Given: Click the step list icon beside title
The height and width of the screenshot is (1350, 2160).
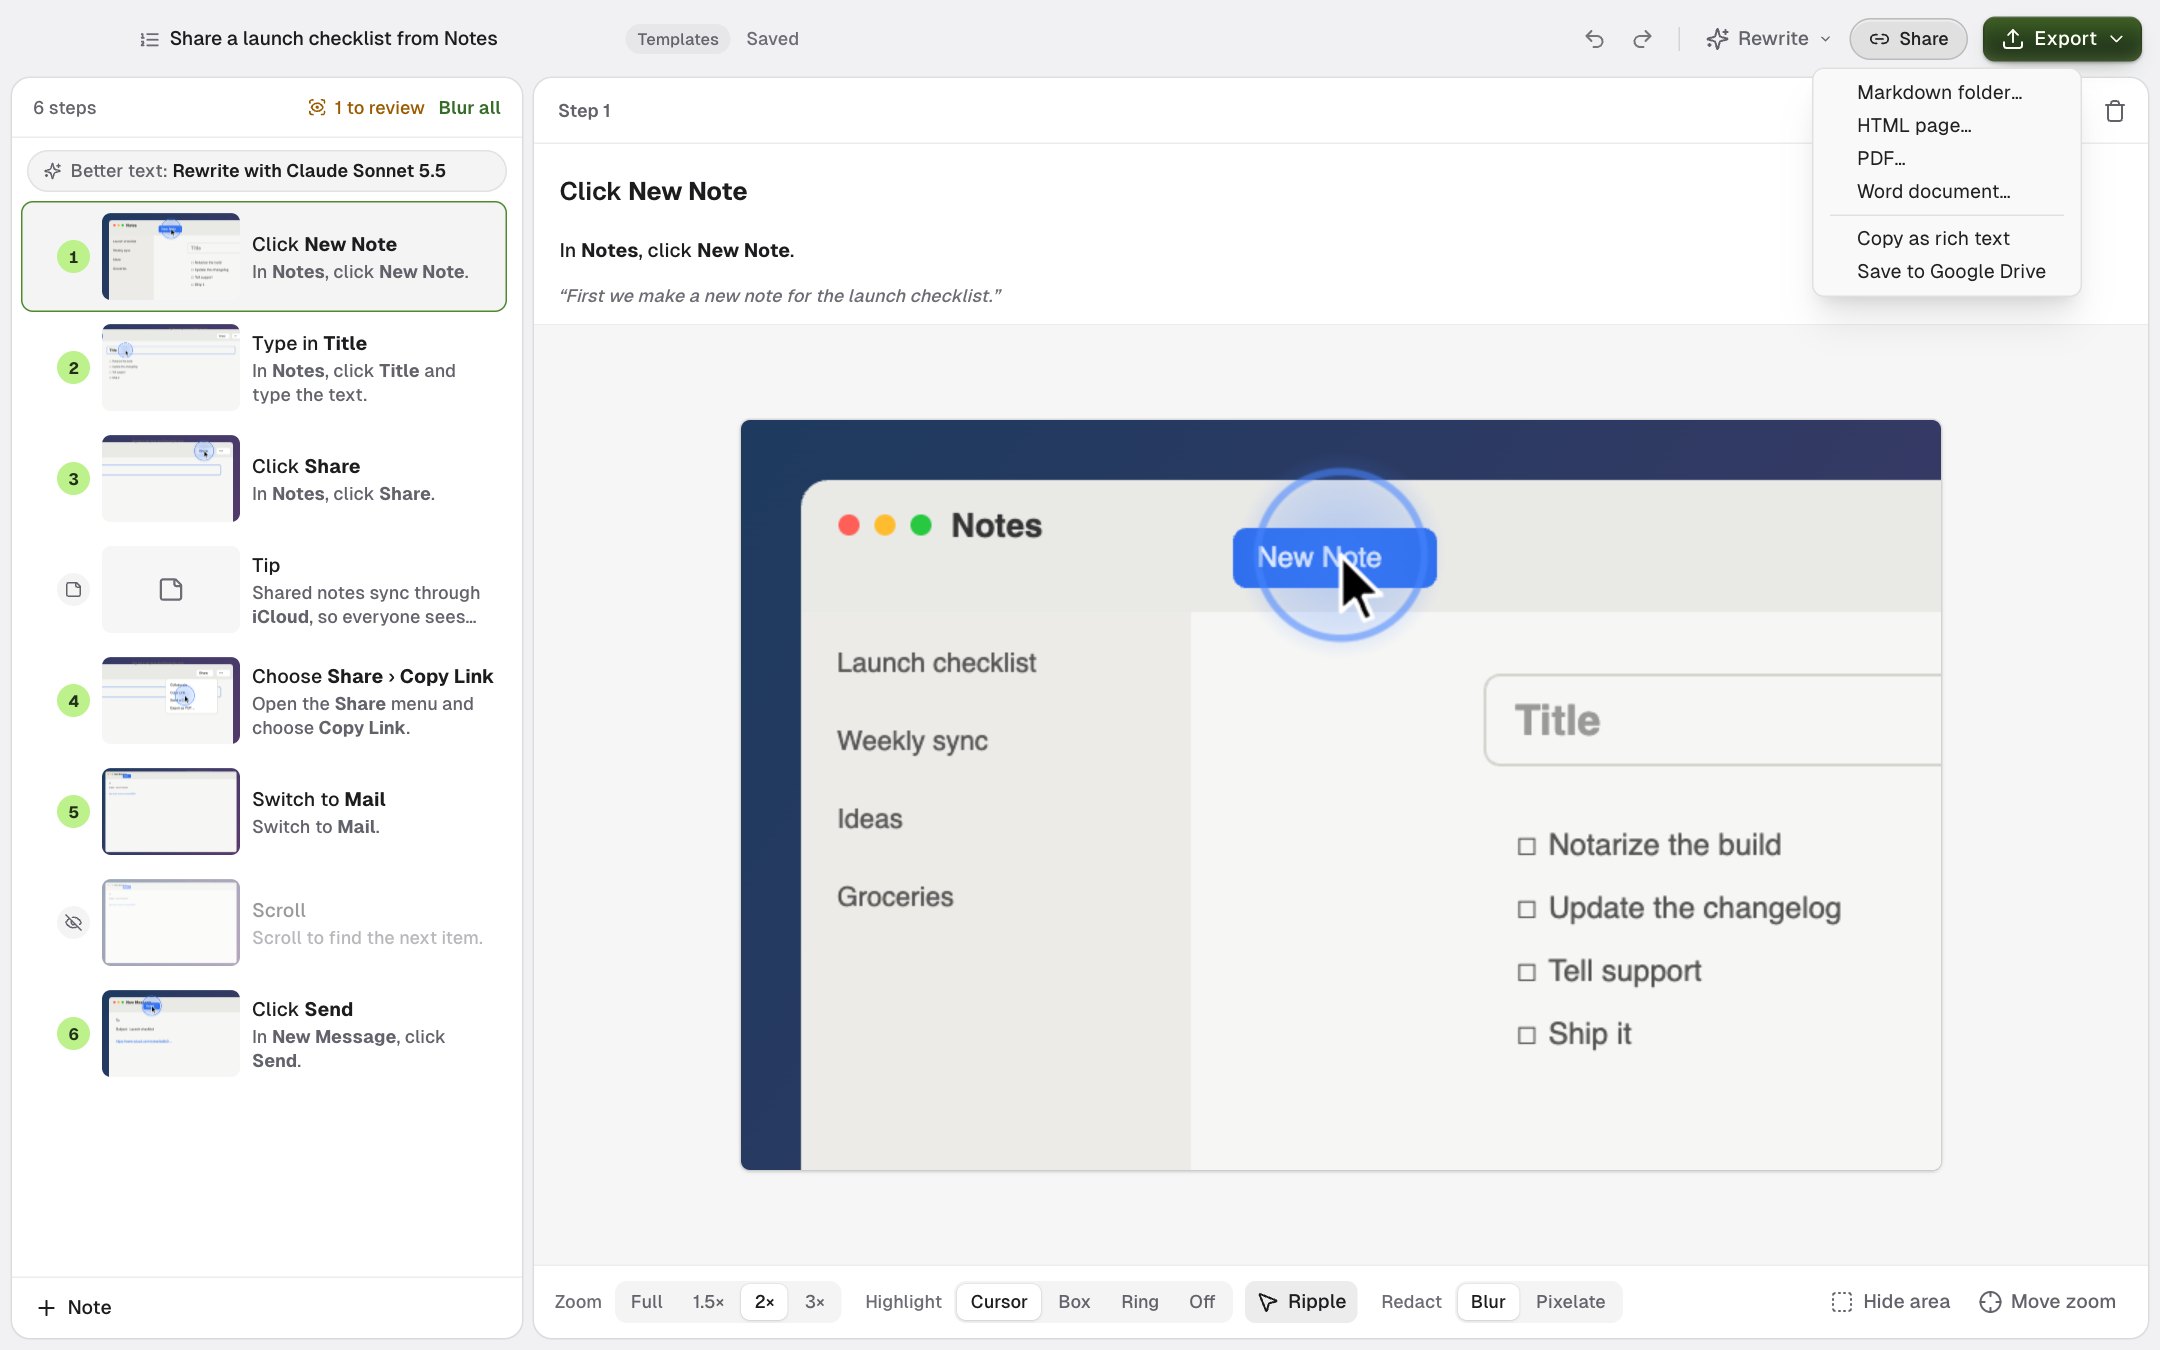Looking at the screenshot, I should point(149,39).
